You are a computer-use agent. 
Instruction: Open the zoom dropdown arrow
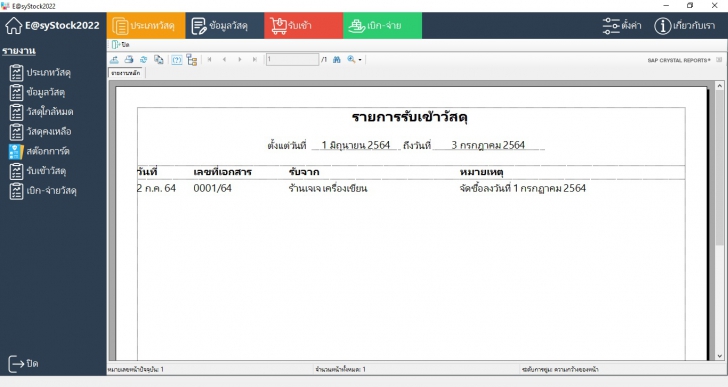(360, 60)
